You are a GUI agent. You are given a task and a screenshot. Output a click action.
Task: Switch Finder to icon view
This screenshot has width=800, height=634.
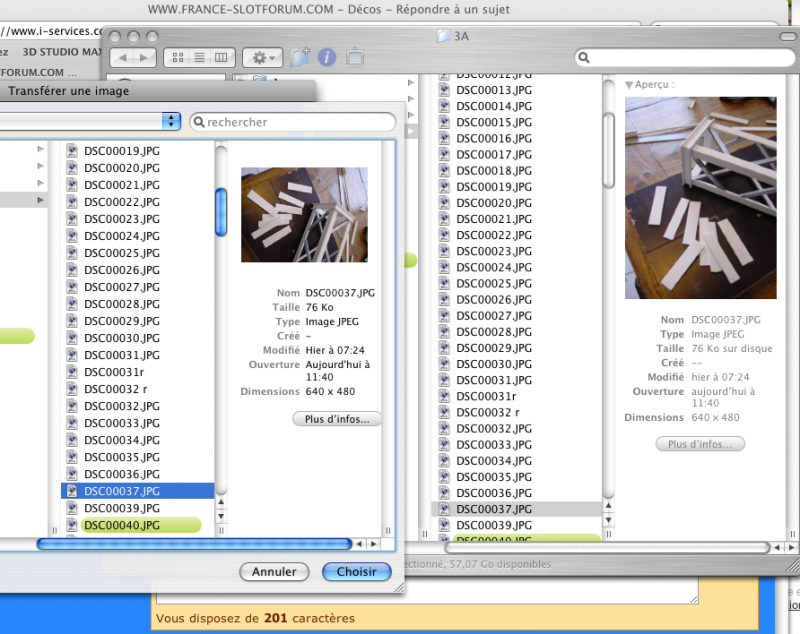pyautogui.click(x=179, y=58)
